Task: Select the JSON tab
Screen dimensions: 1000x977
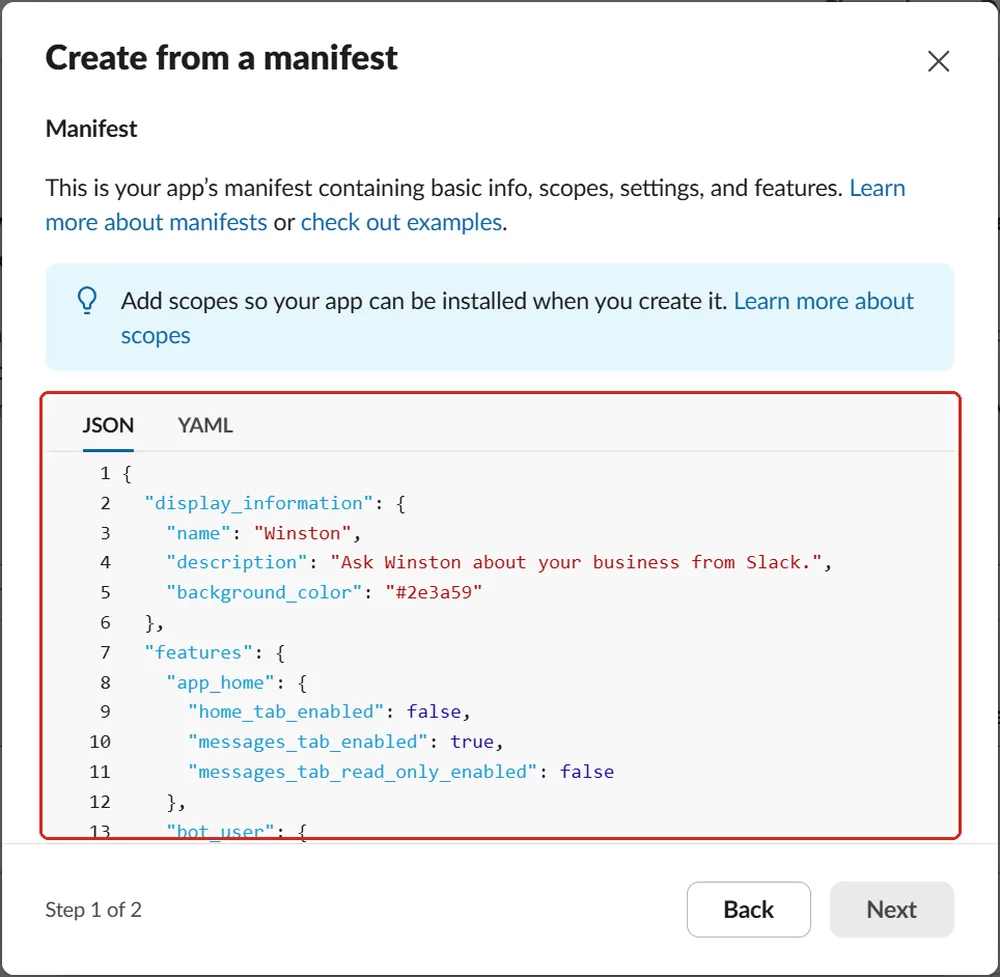Action: pos(108,425)
